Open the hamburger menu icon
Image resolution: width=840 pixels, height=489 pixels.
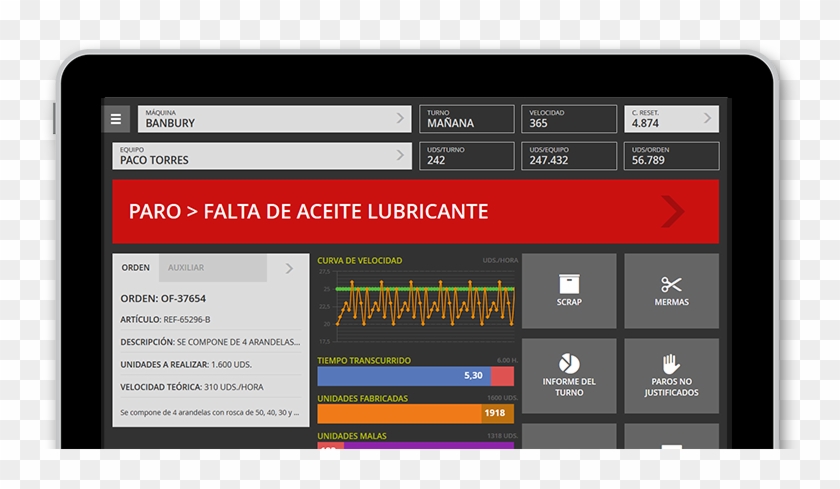116,119
